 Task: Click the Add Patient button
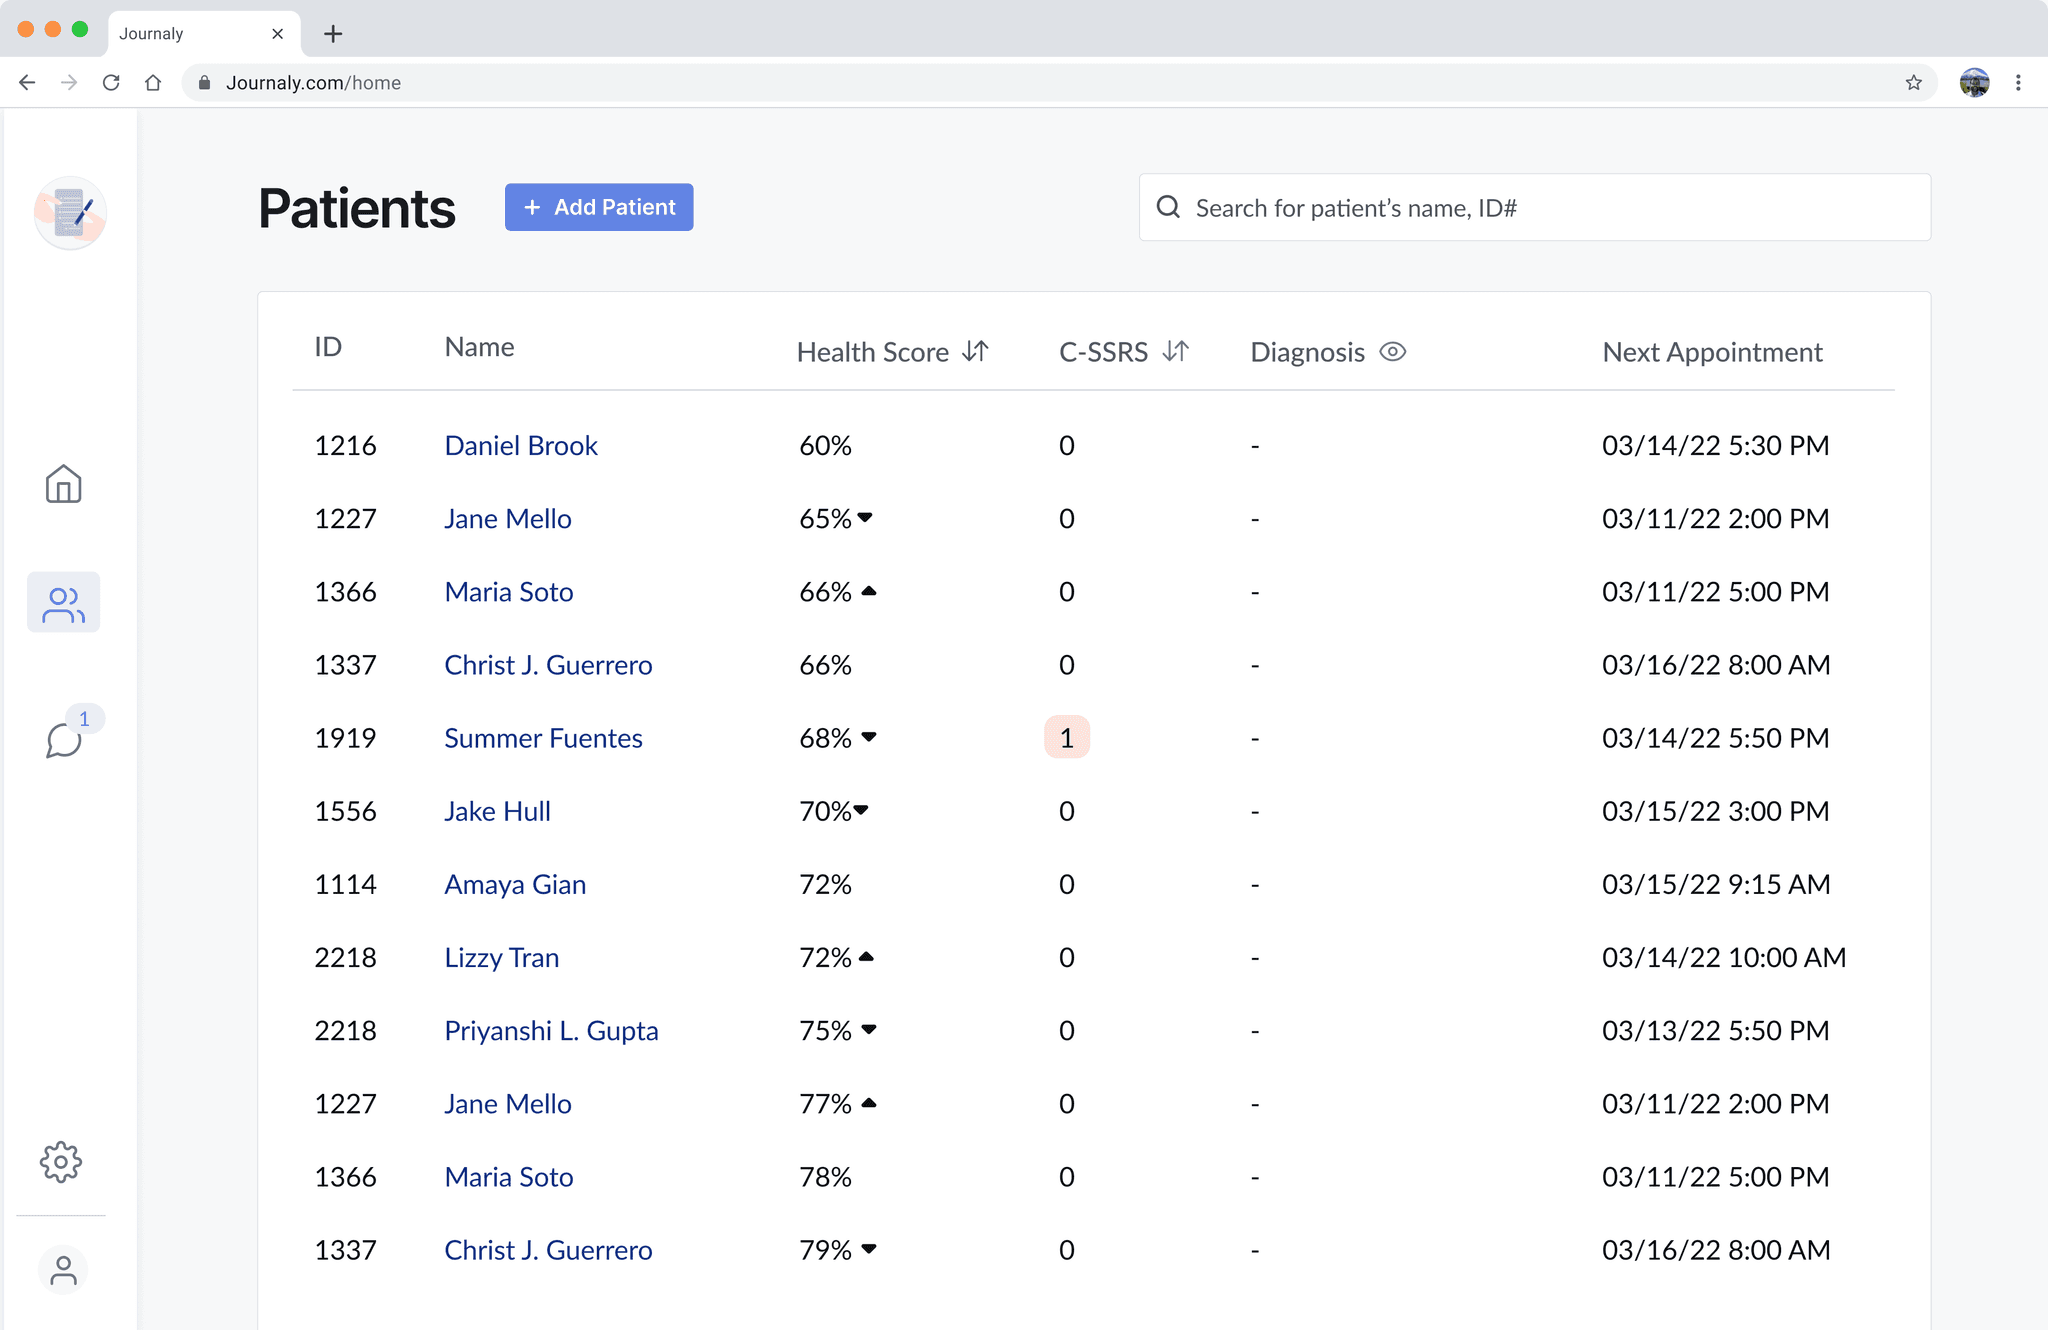(598, 207)
